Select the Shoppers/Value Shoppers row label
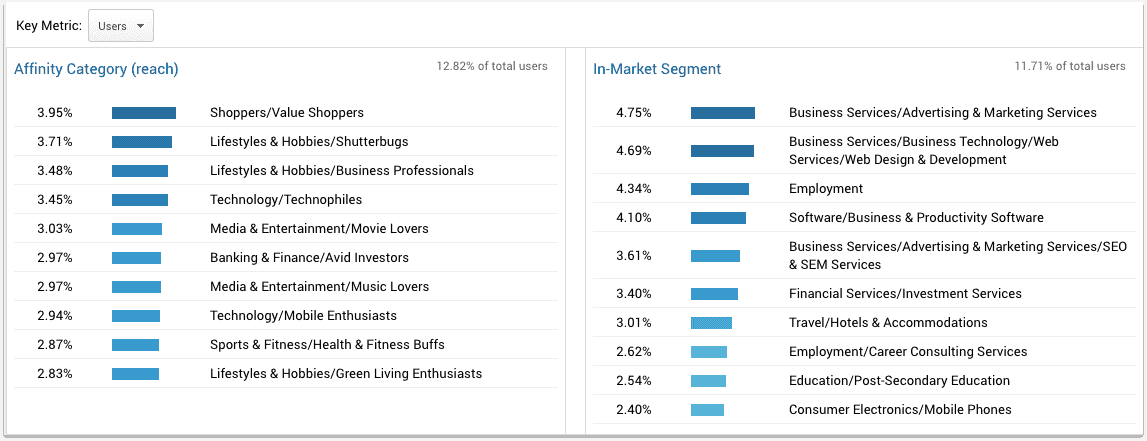This screenshot has width=1147, height=441. [x=287, y=113]
